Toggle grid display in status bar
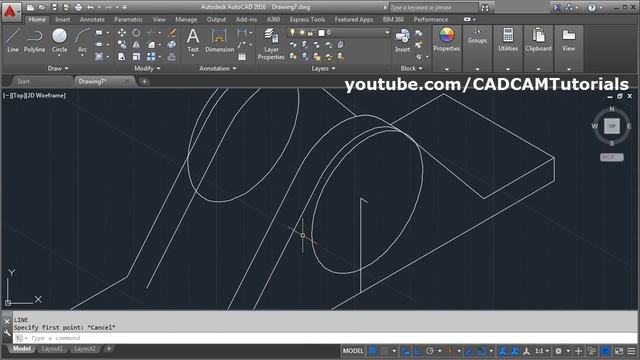The height and width of the screenshot is (360, 640). coord(372,351)
